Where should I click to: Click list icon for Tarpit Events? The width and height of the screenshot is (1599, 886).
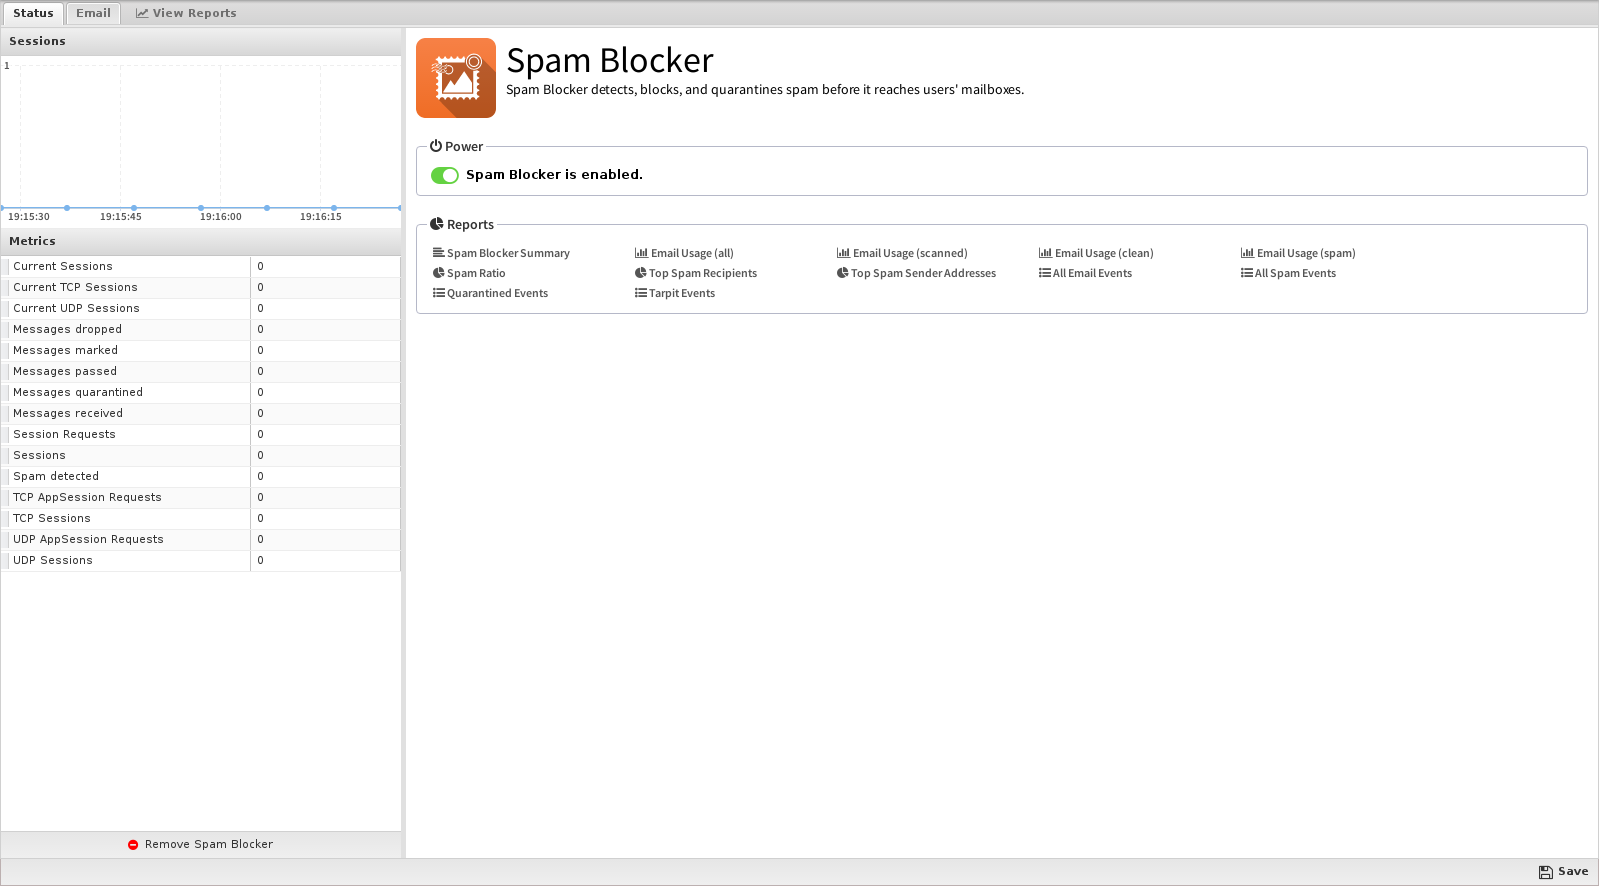[640, 293]
